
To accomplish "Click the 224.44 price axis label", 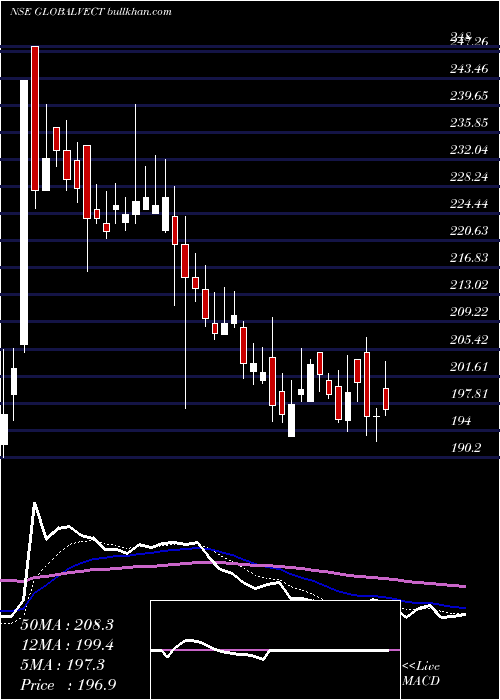I will click(469, 204).
